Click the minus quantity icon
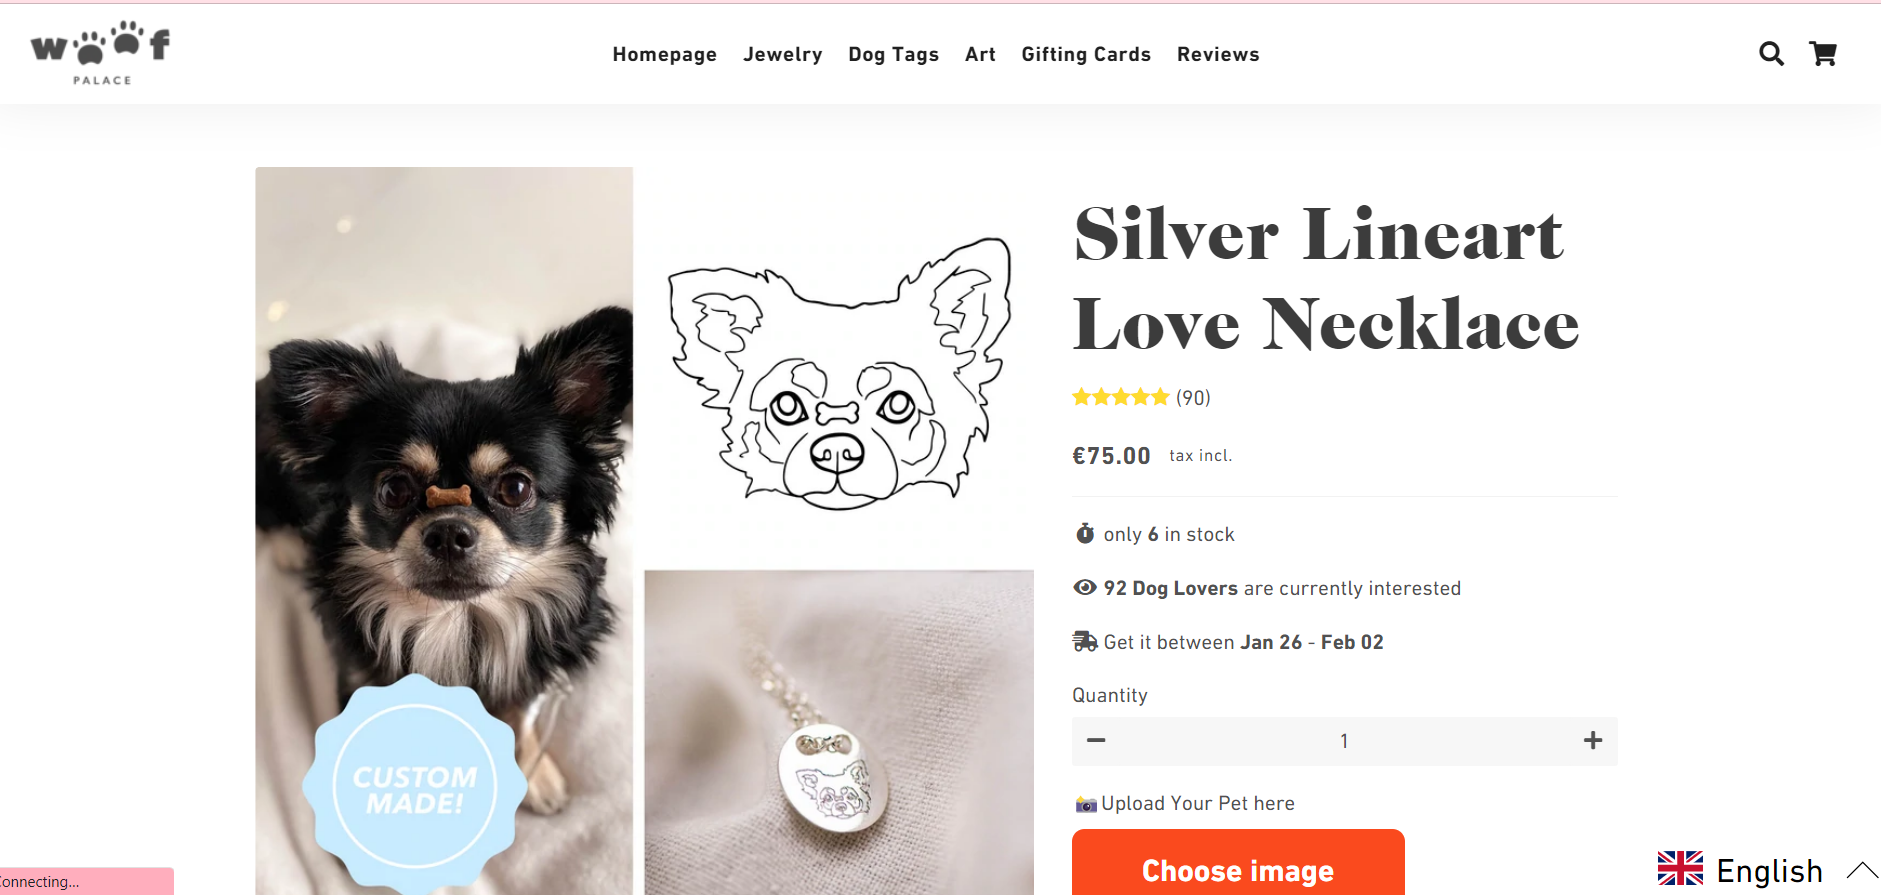 click(x=1096, y=740)
